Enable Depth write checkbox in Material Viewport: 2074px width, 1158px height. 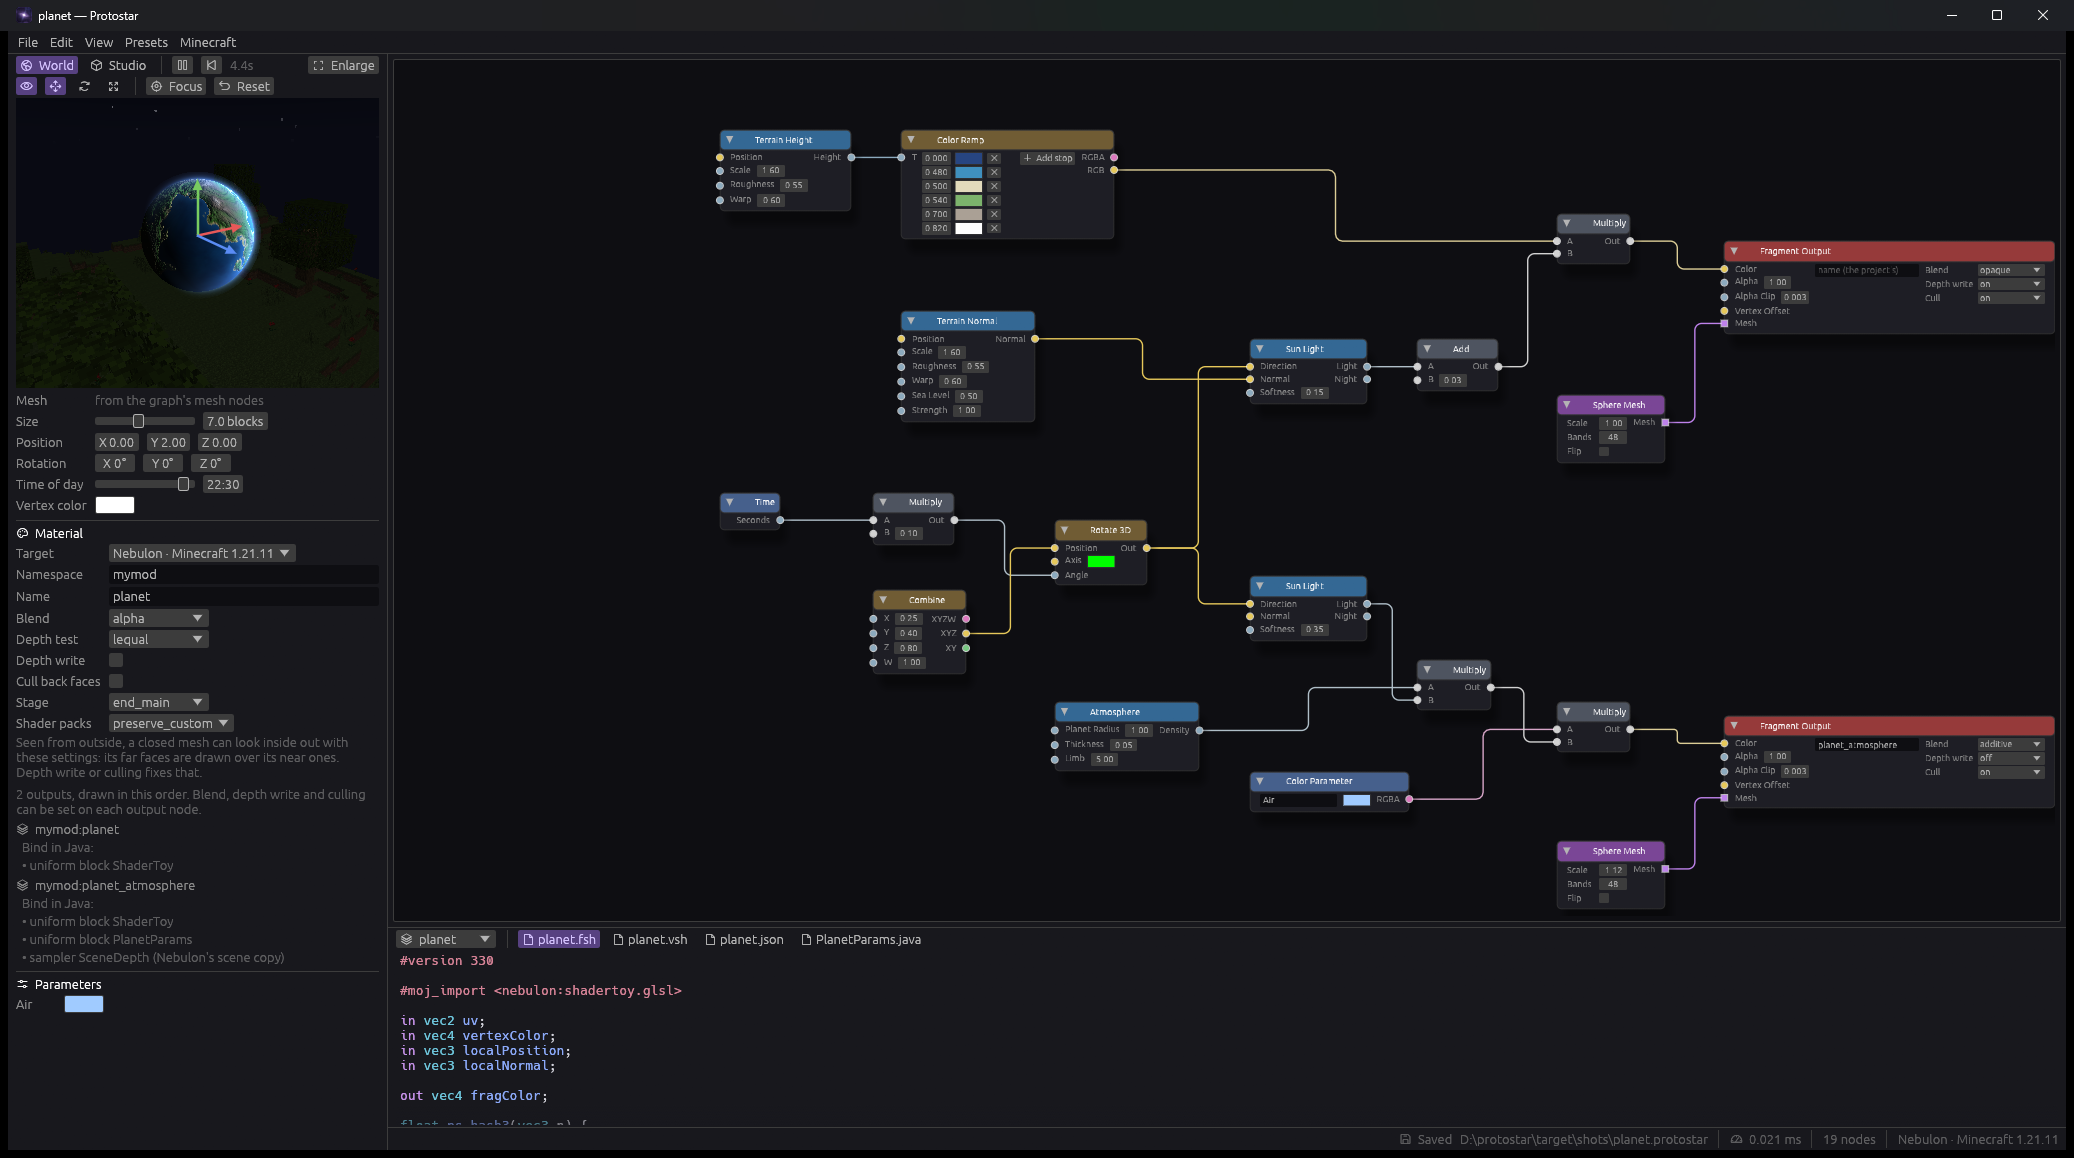point(116,660)
